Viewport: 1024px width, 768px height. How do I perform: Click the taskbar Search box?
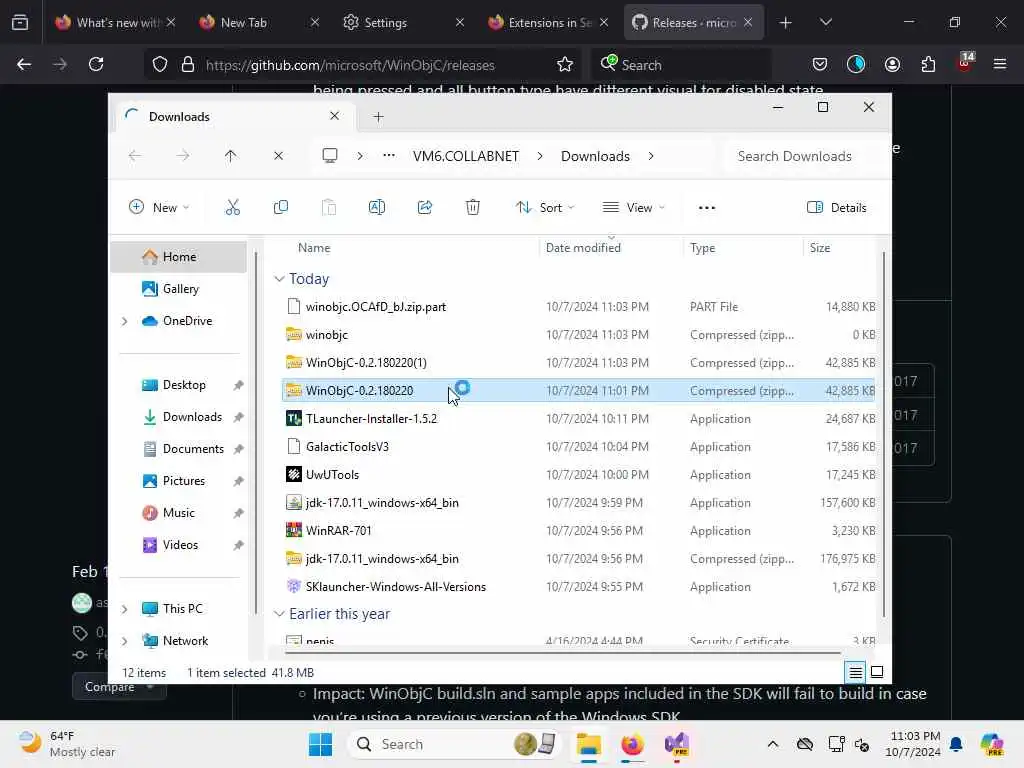point(455,744)
